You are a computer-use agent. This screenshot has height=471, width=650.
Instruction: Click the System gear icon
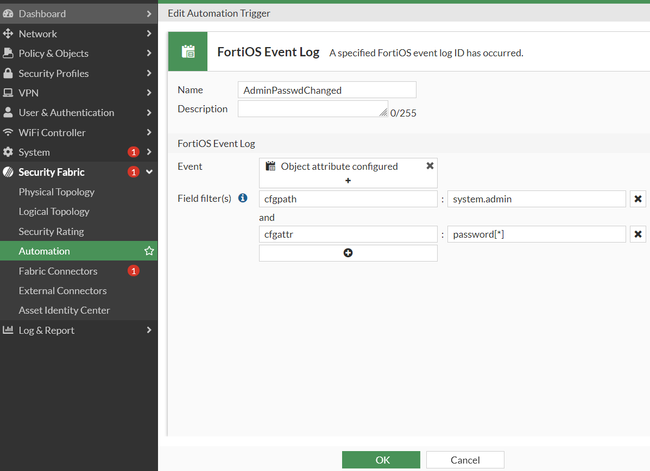tap(8, 152)
